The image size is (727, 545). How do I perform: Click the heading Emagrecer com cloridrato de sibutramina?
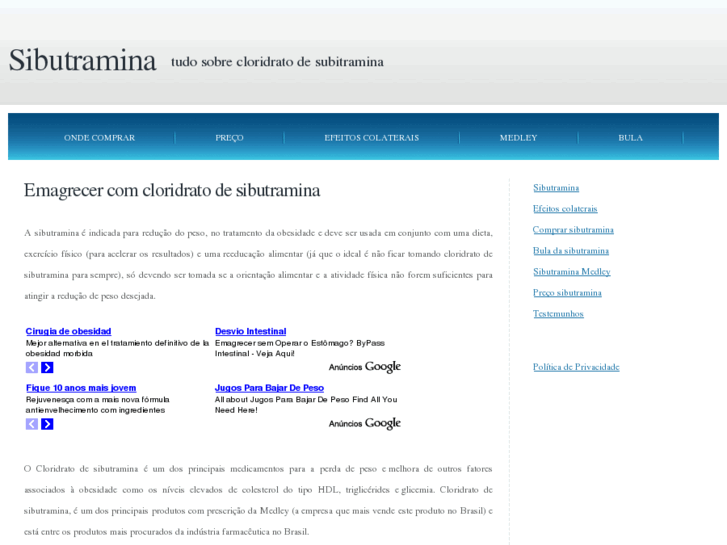(172, 191)
